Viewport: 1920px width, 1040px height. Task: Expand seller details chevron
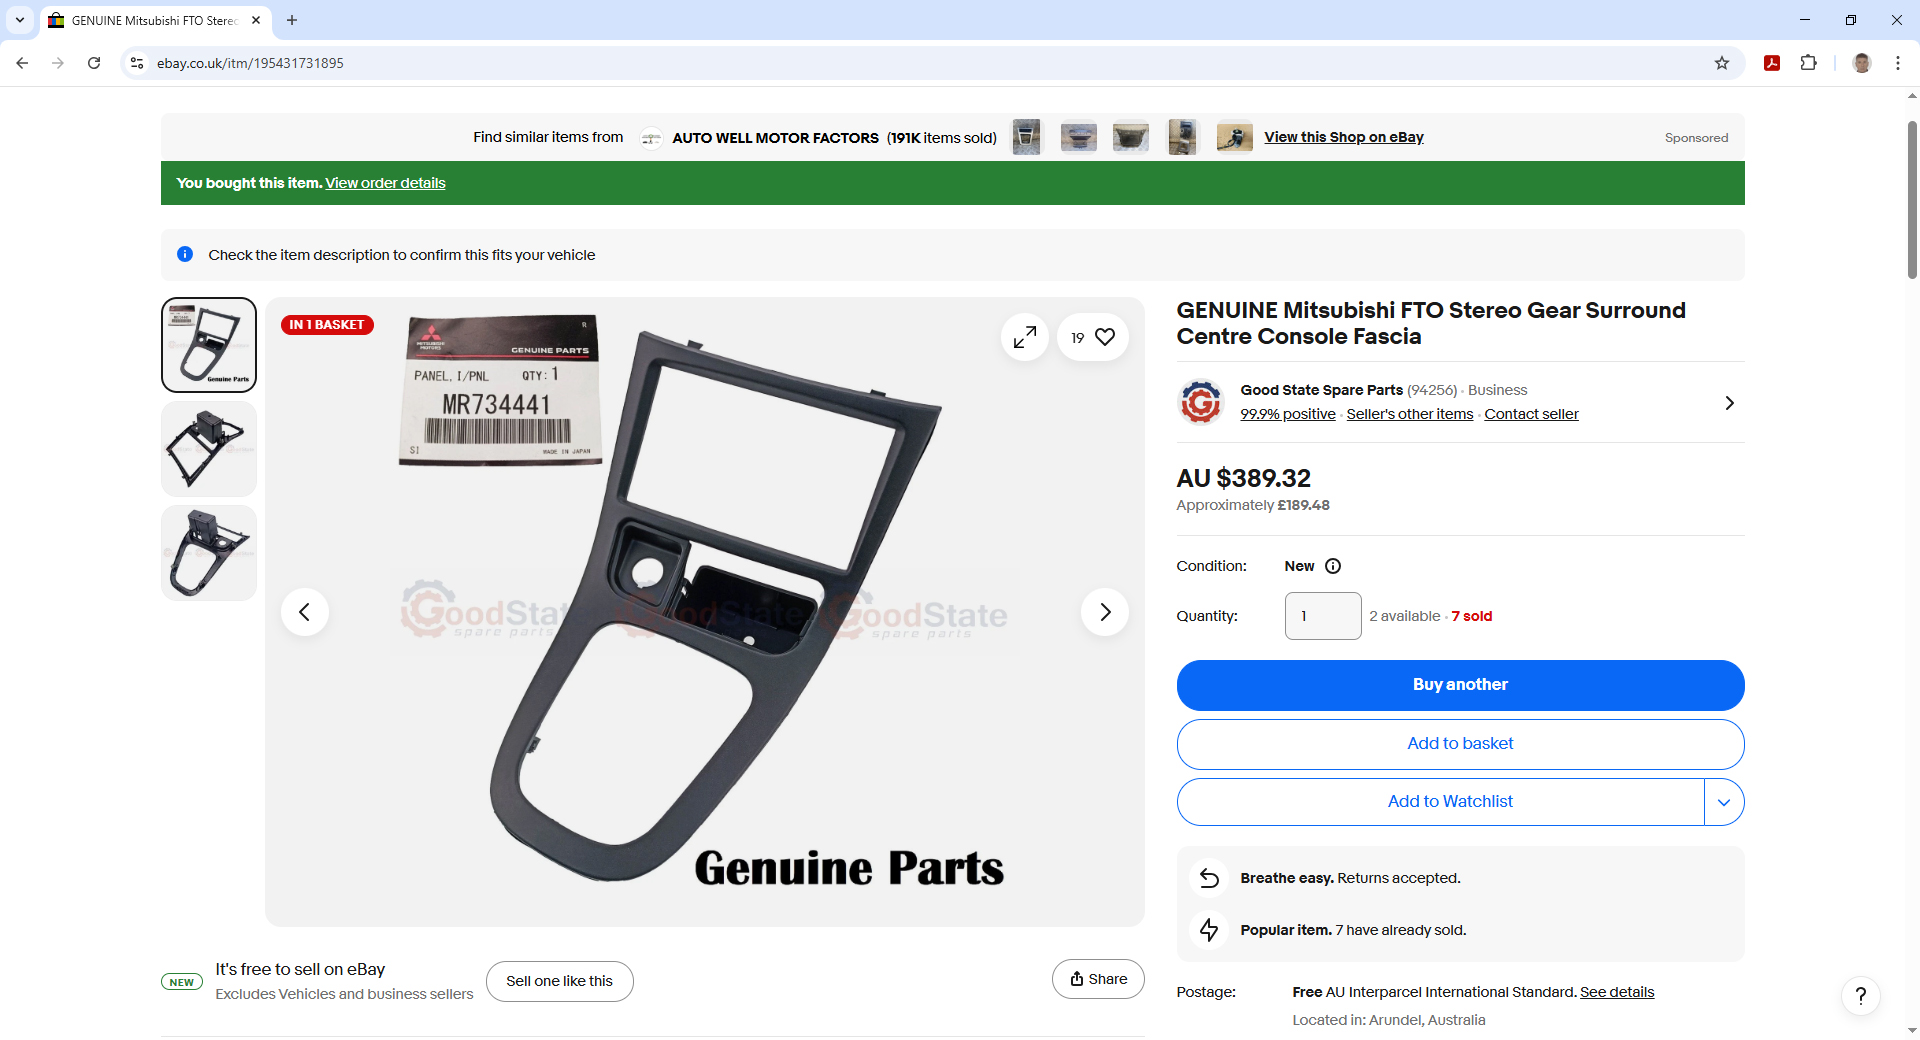1729,403
